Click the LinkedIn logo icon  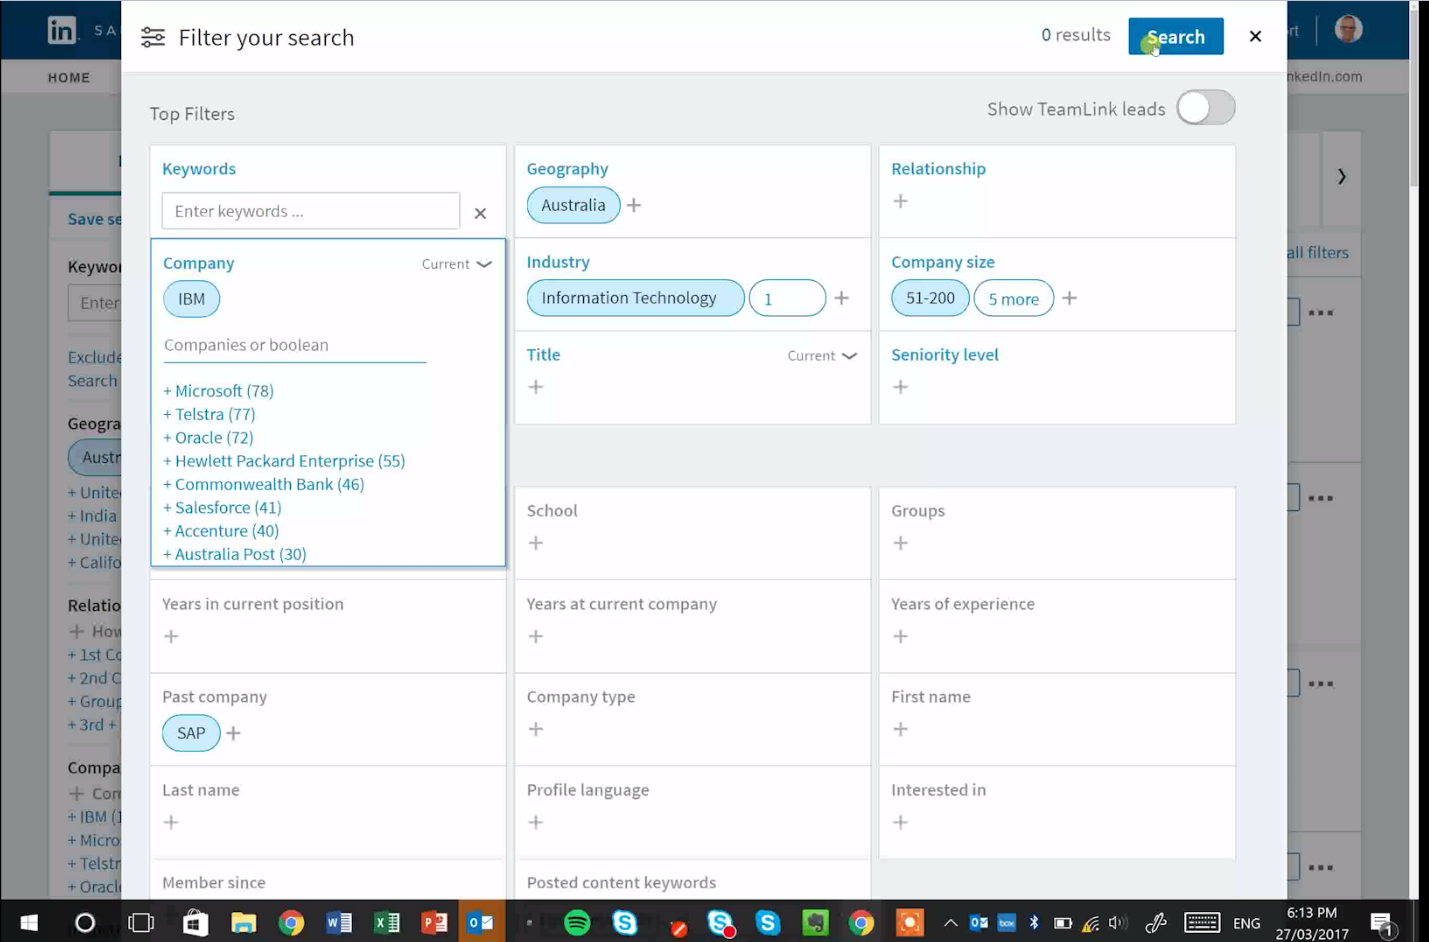coord(62,30)
